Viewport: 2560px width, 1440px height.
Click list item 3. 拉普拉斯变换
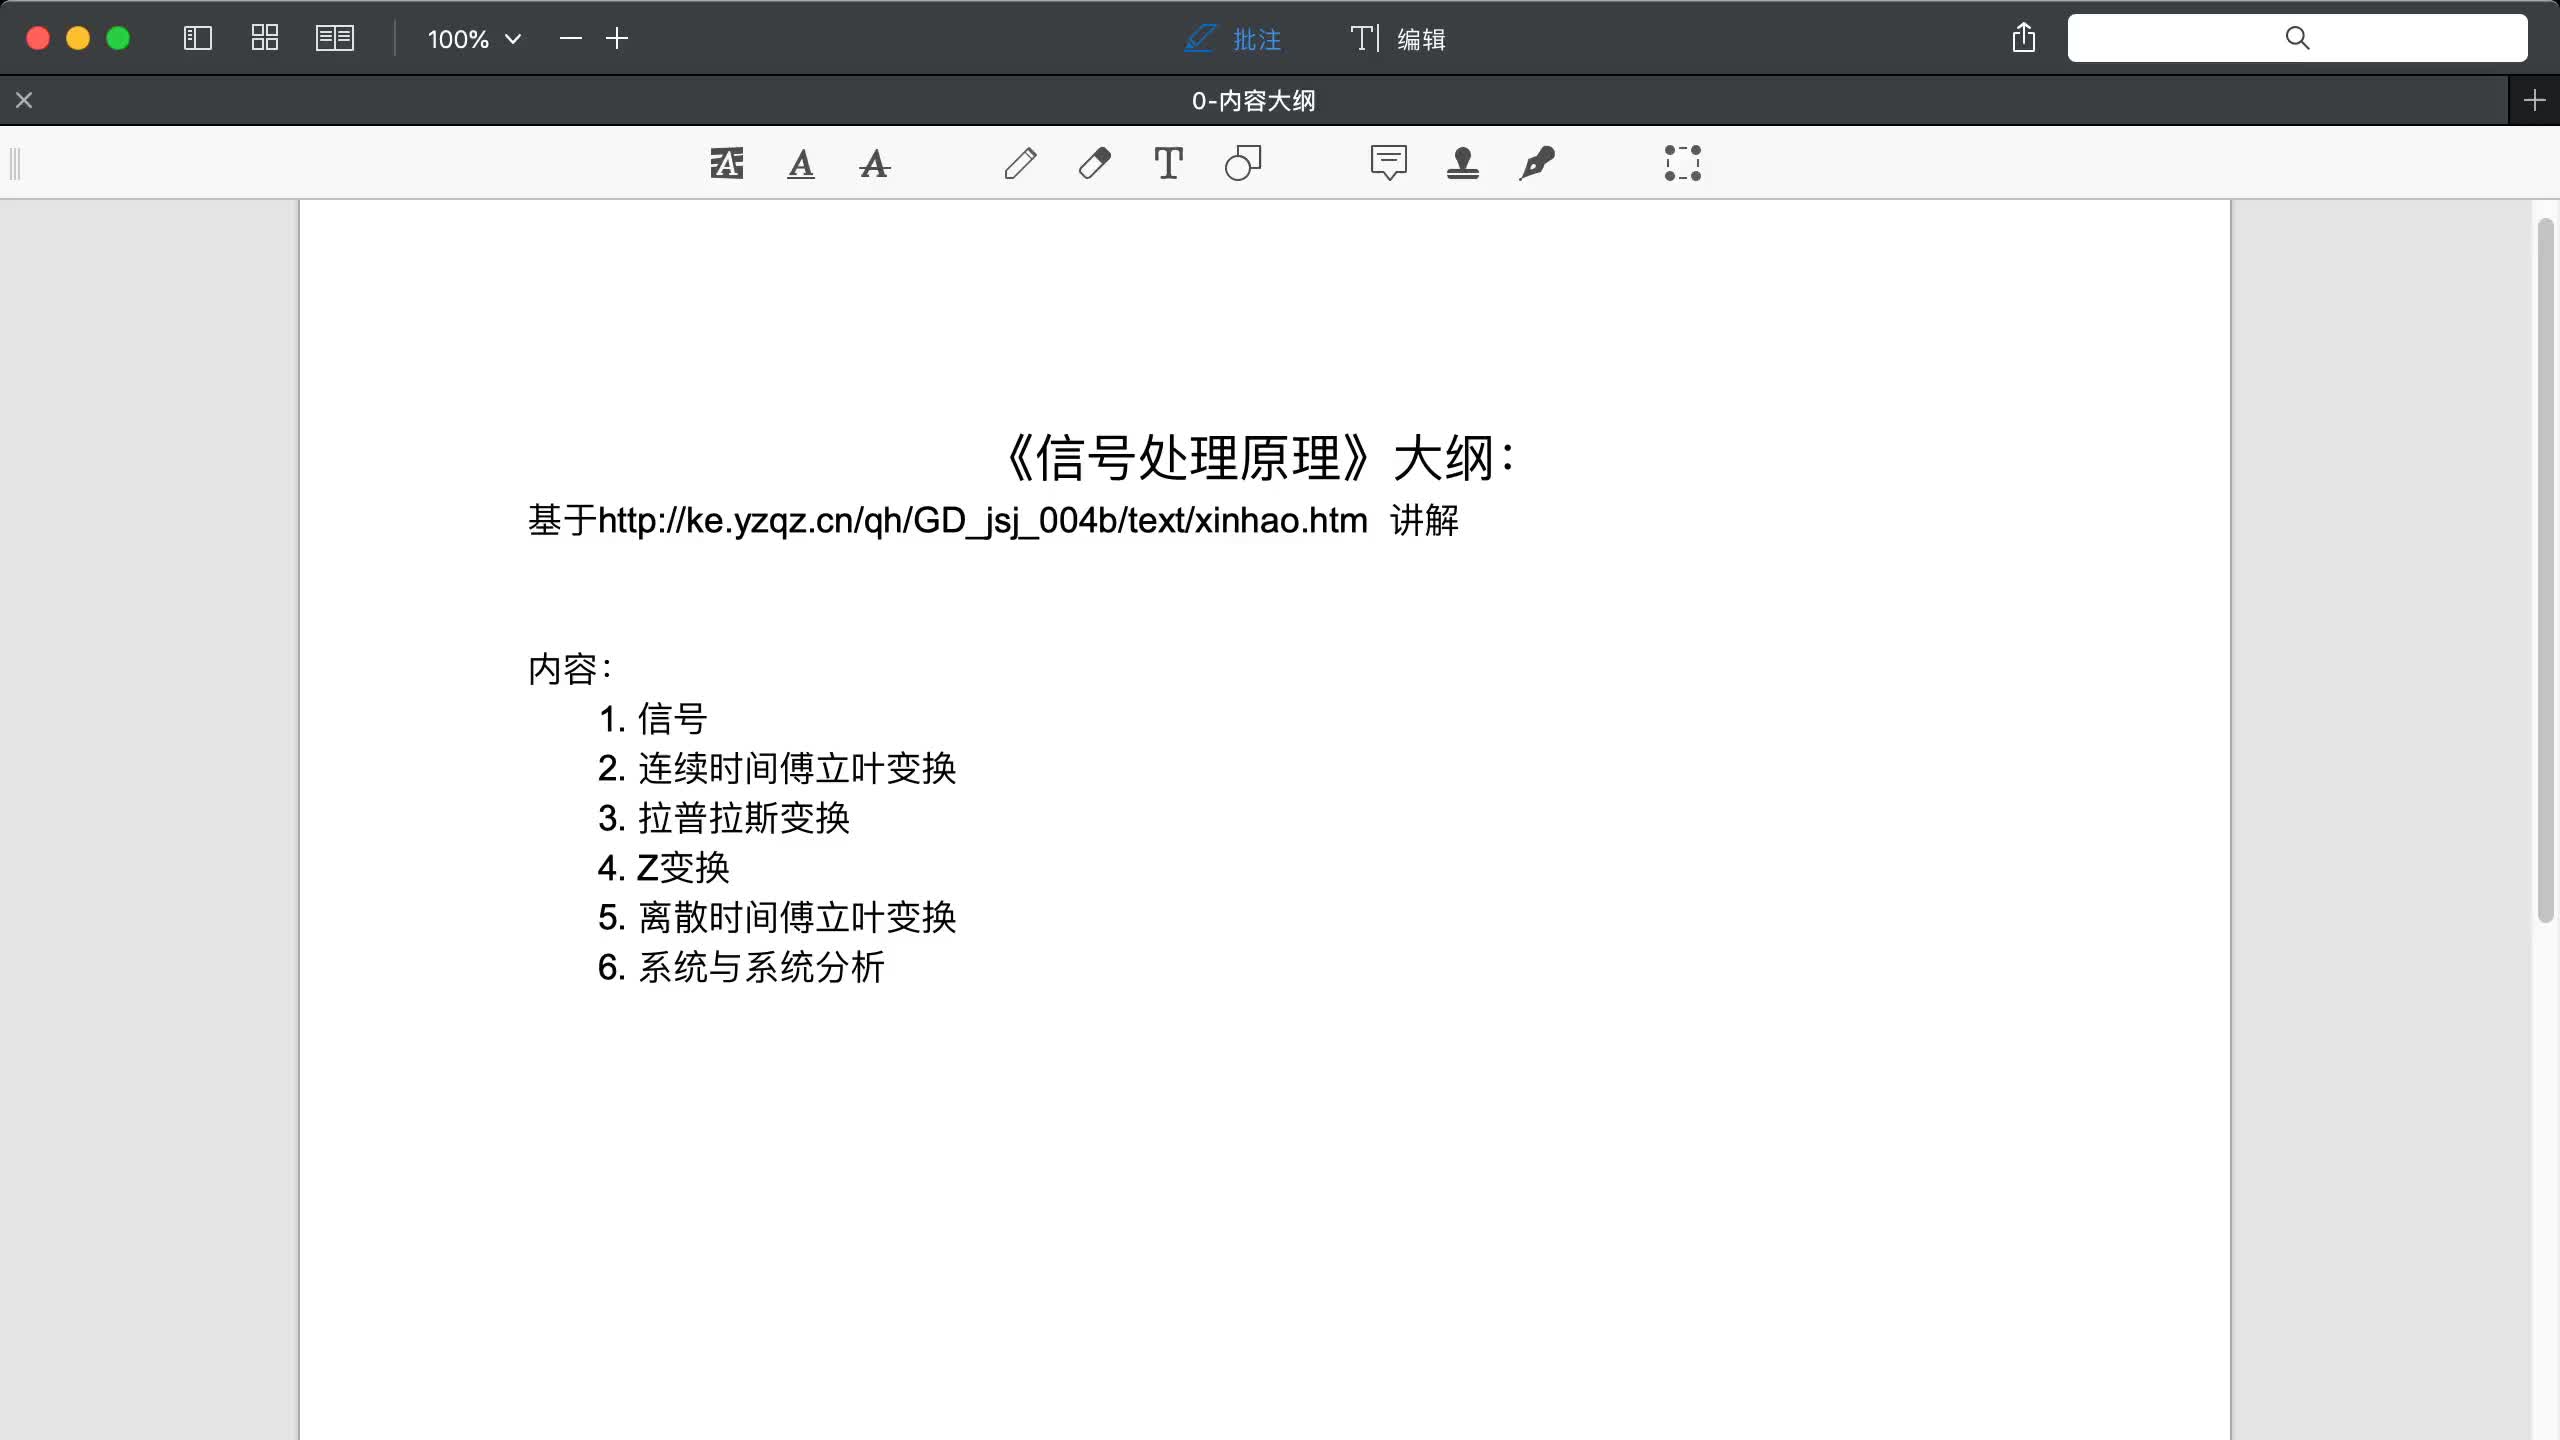point(724,818)
